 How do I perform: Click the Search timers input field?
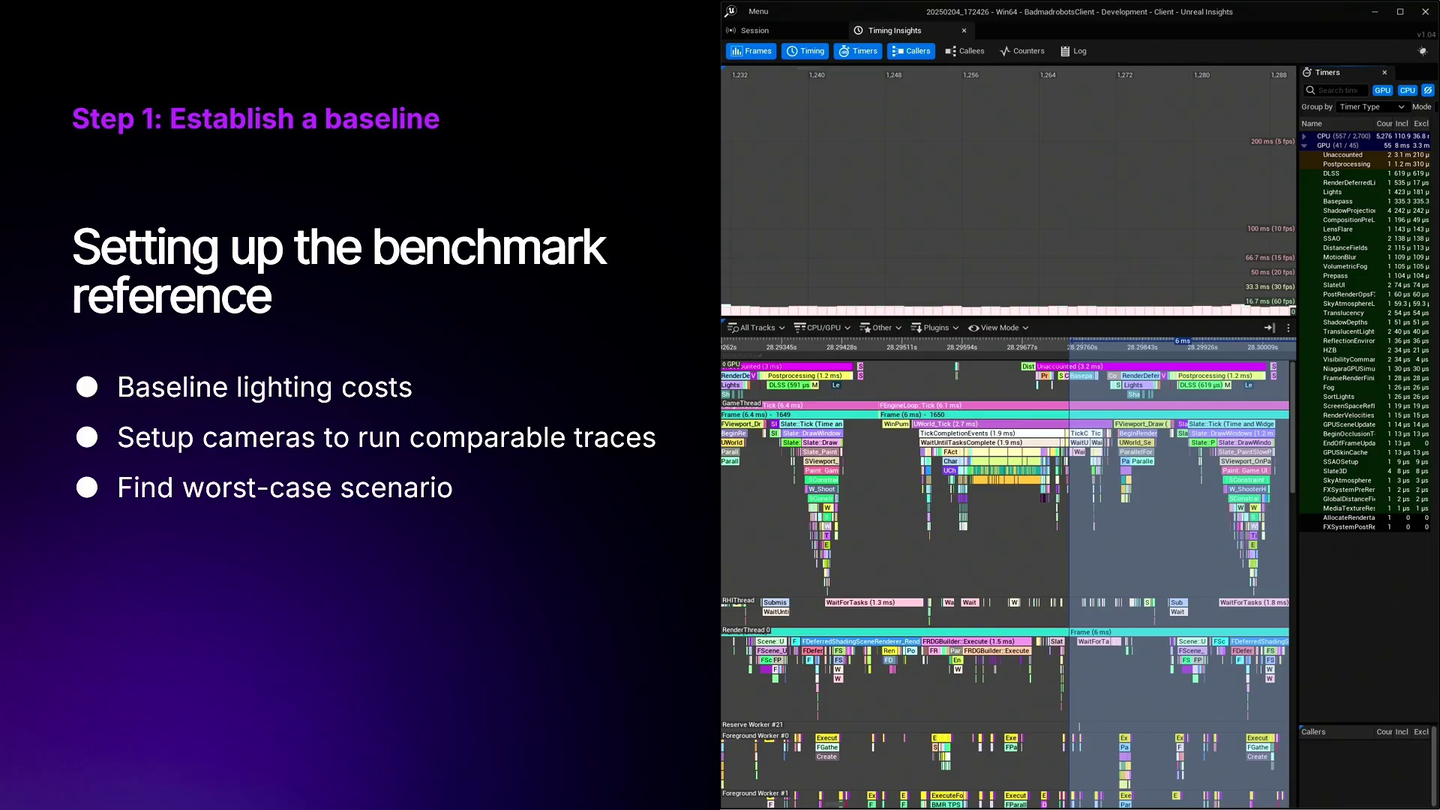point(1336,90)
